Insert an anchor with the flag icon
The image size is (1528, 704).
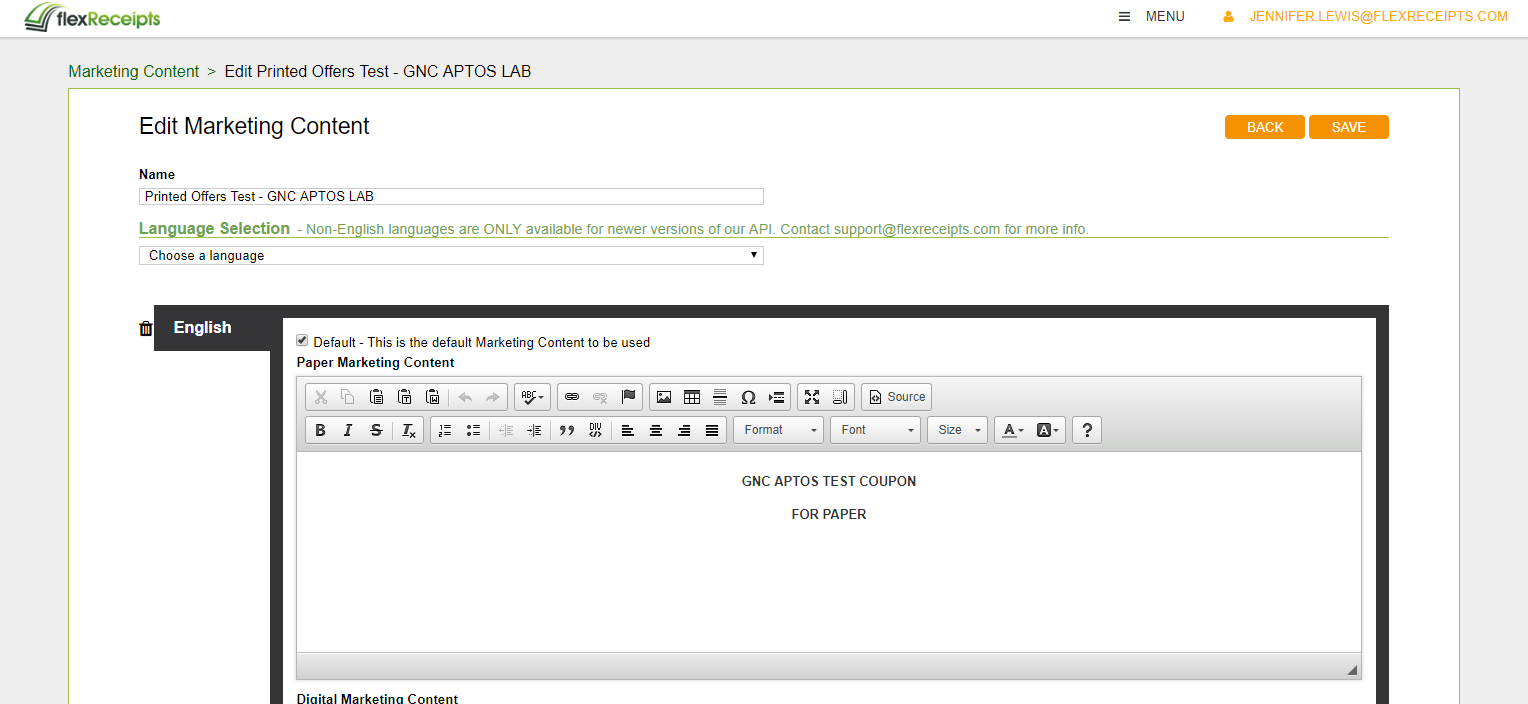628,397
